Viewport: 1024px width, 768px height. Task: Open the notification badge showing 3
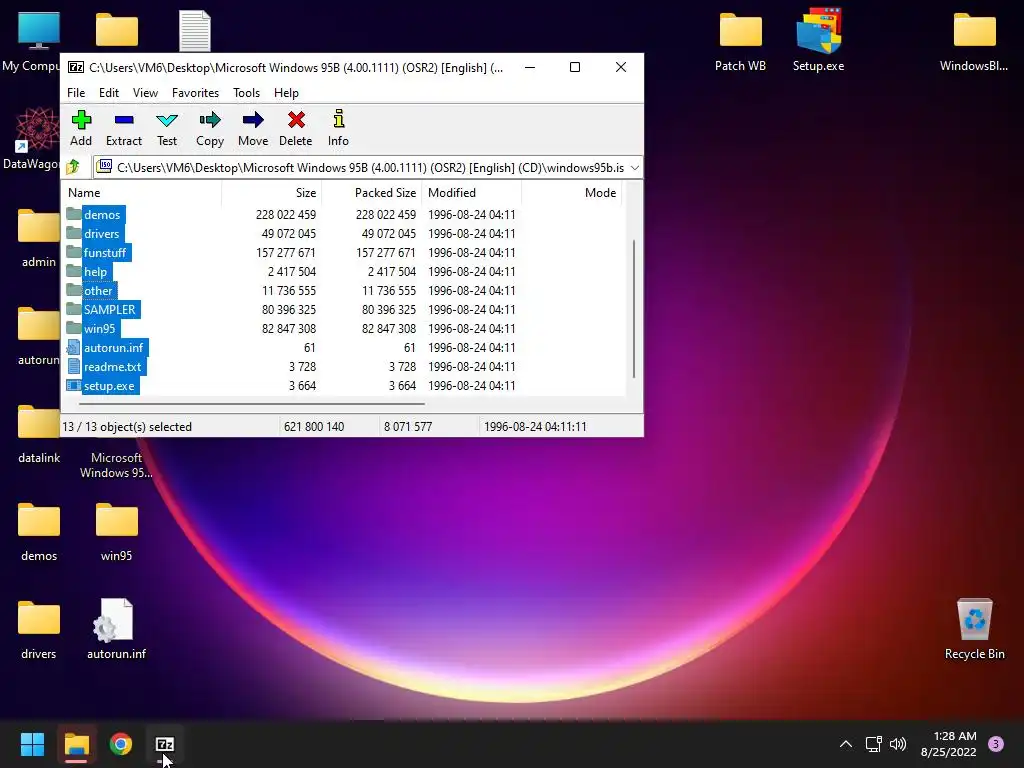996,744
